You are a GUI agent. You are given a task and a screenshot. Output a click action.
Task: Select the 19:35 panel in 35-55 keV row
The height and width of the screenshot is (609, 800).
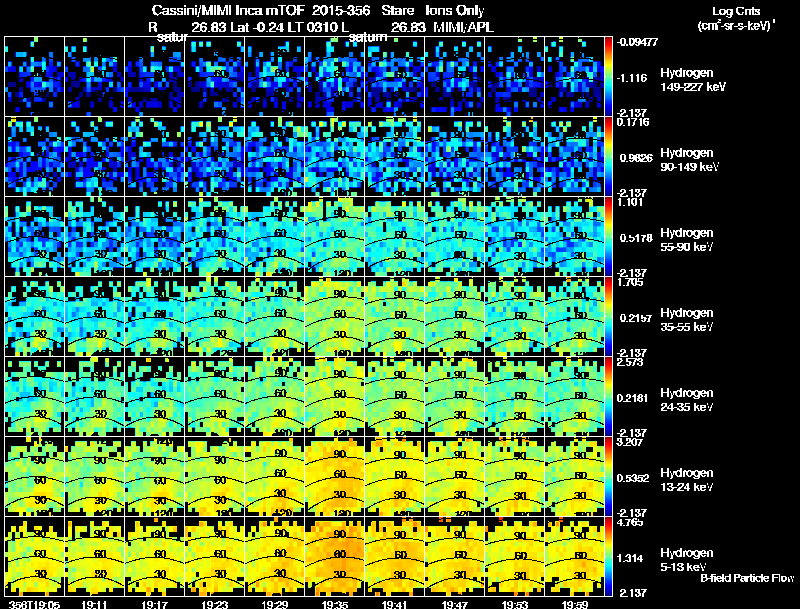point(335,316)
